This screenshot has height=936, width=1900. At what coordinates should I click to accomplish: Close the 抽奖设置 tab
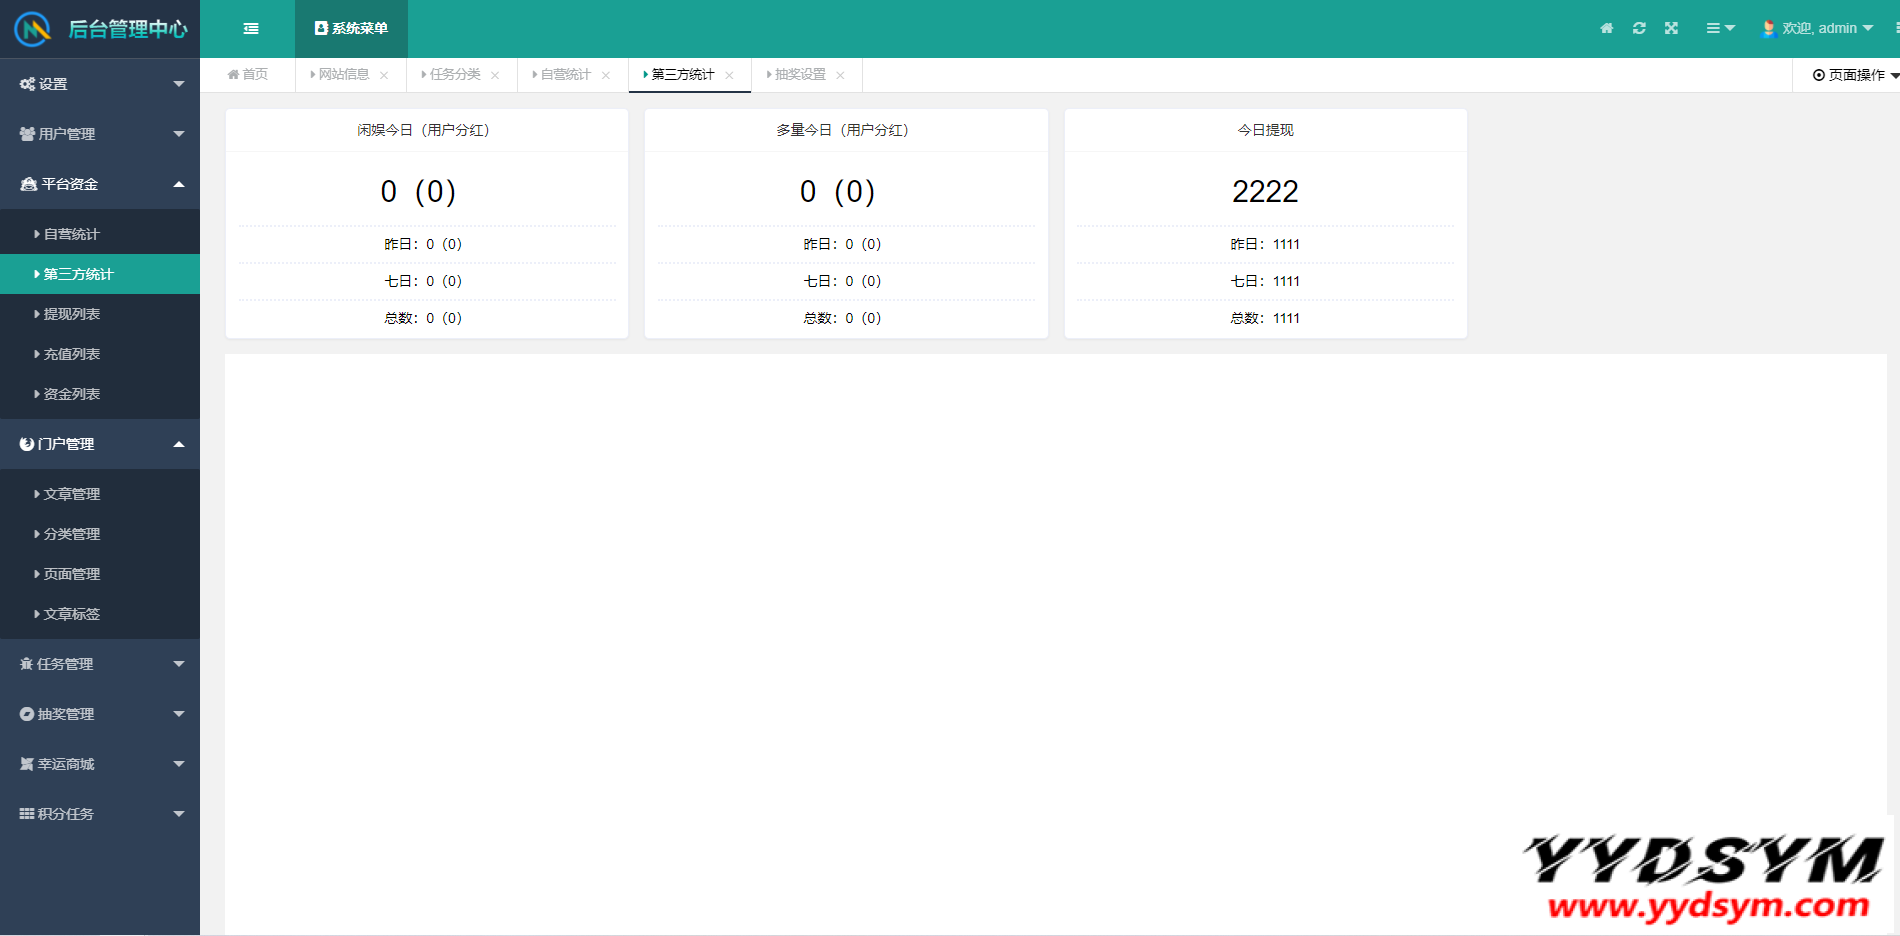(840, 75)
